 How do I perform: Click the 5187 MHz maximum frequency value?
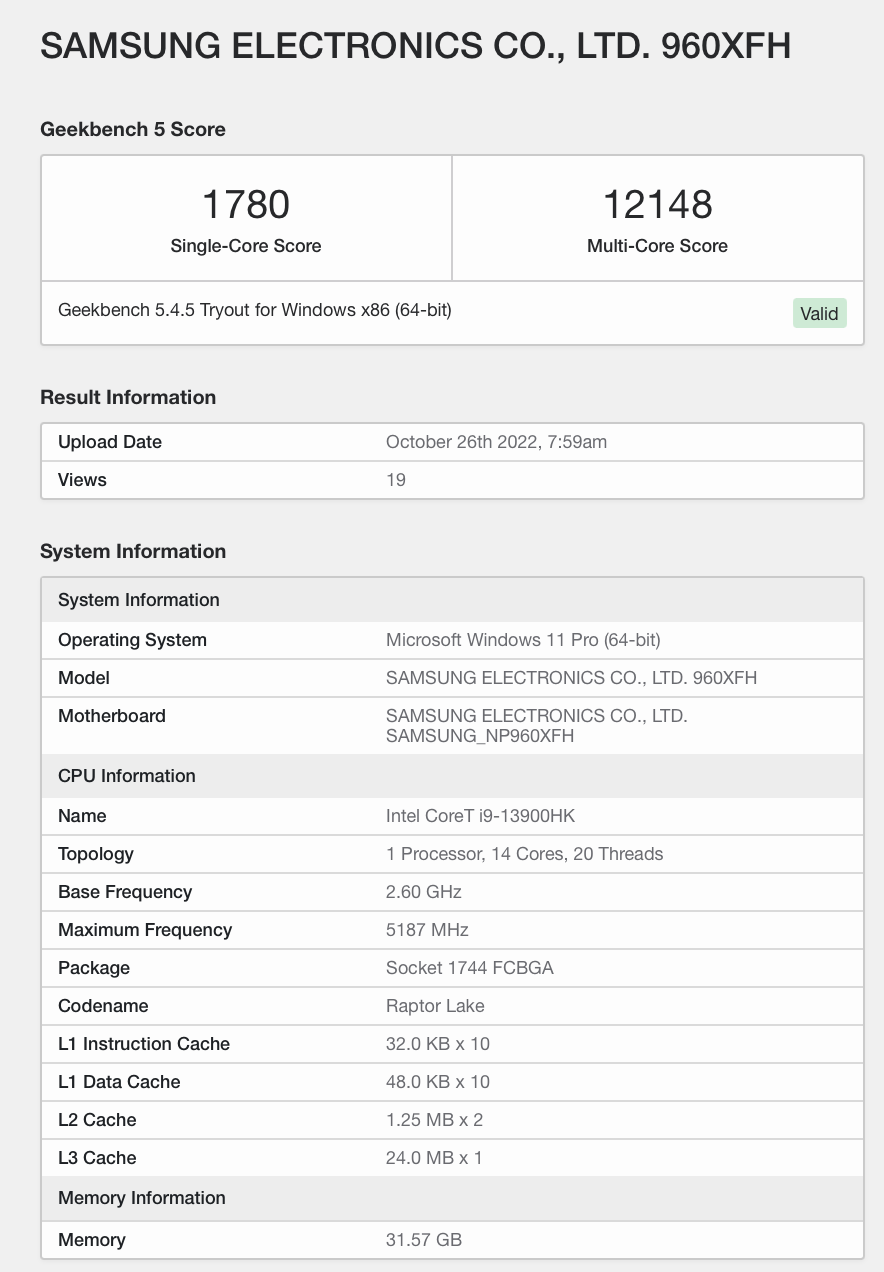click(x=427, y=930)
